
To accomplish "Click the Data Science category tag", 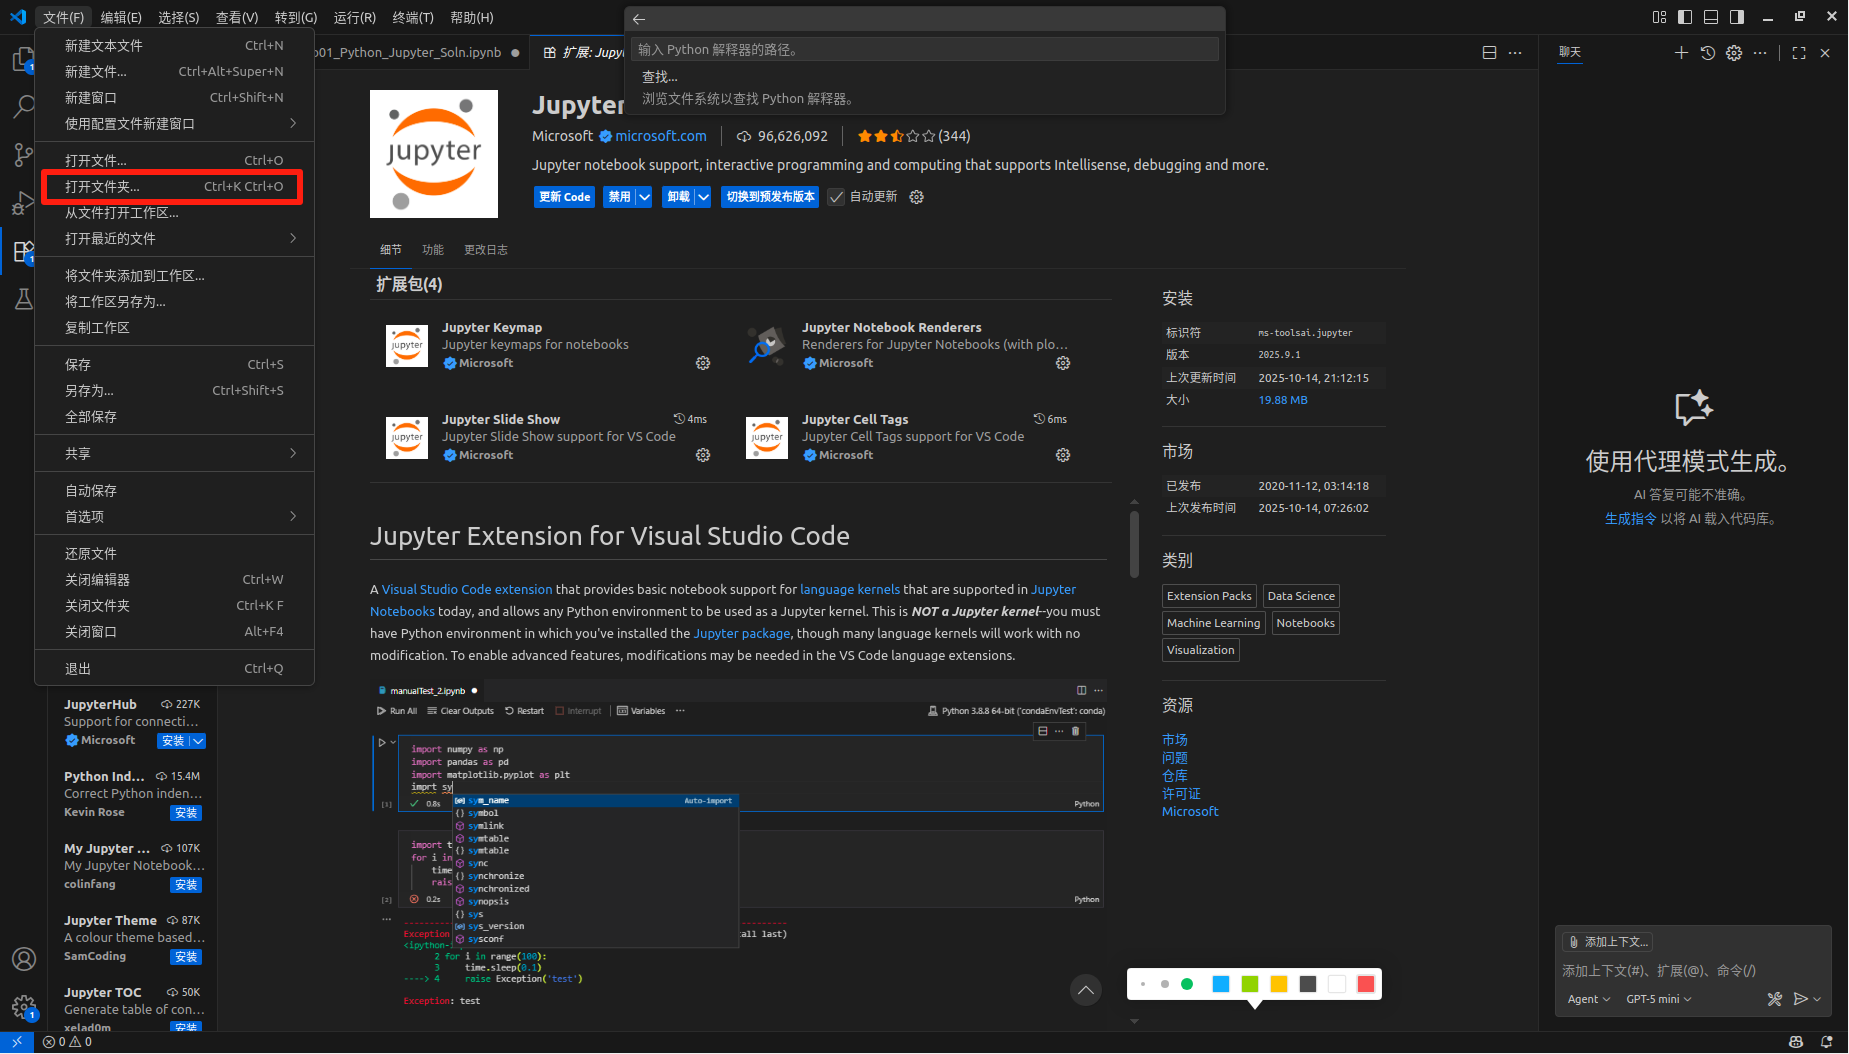I will coord(1300,596).
